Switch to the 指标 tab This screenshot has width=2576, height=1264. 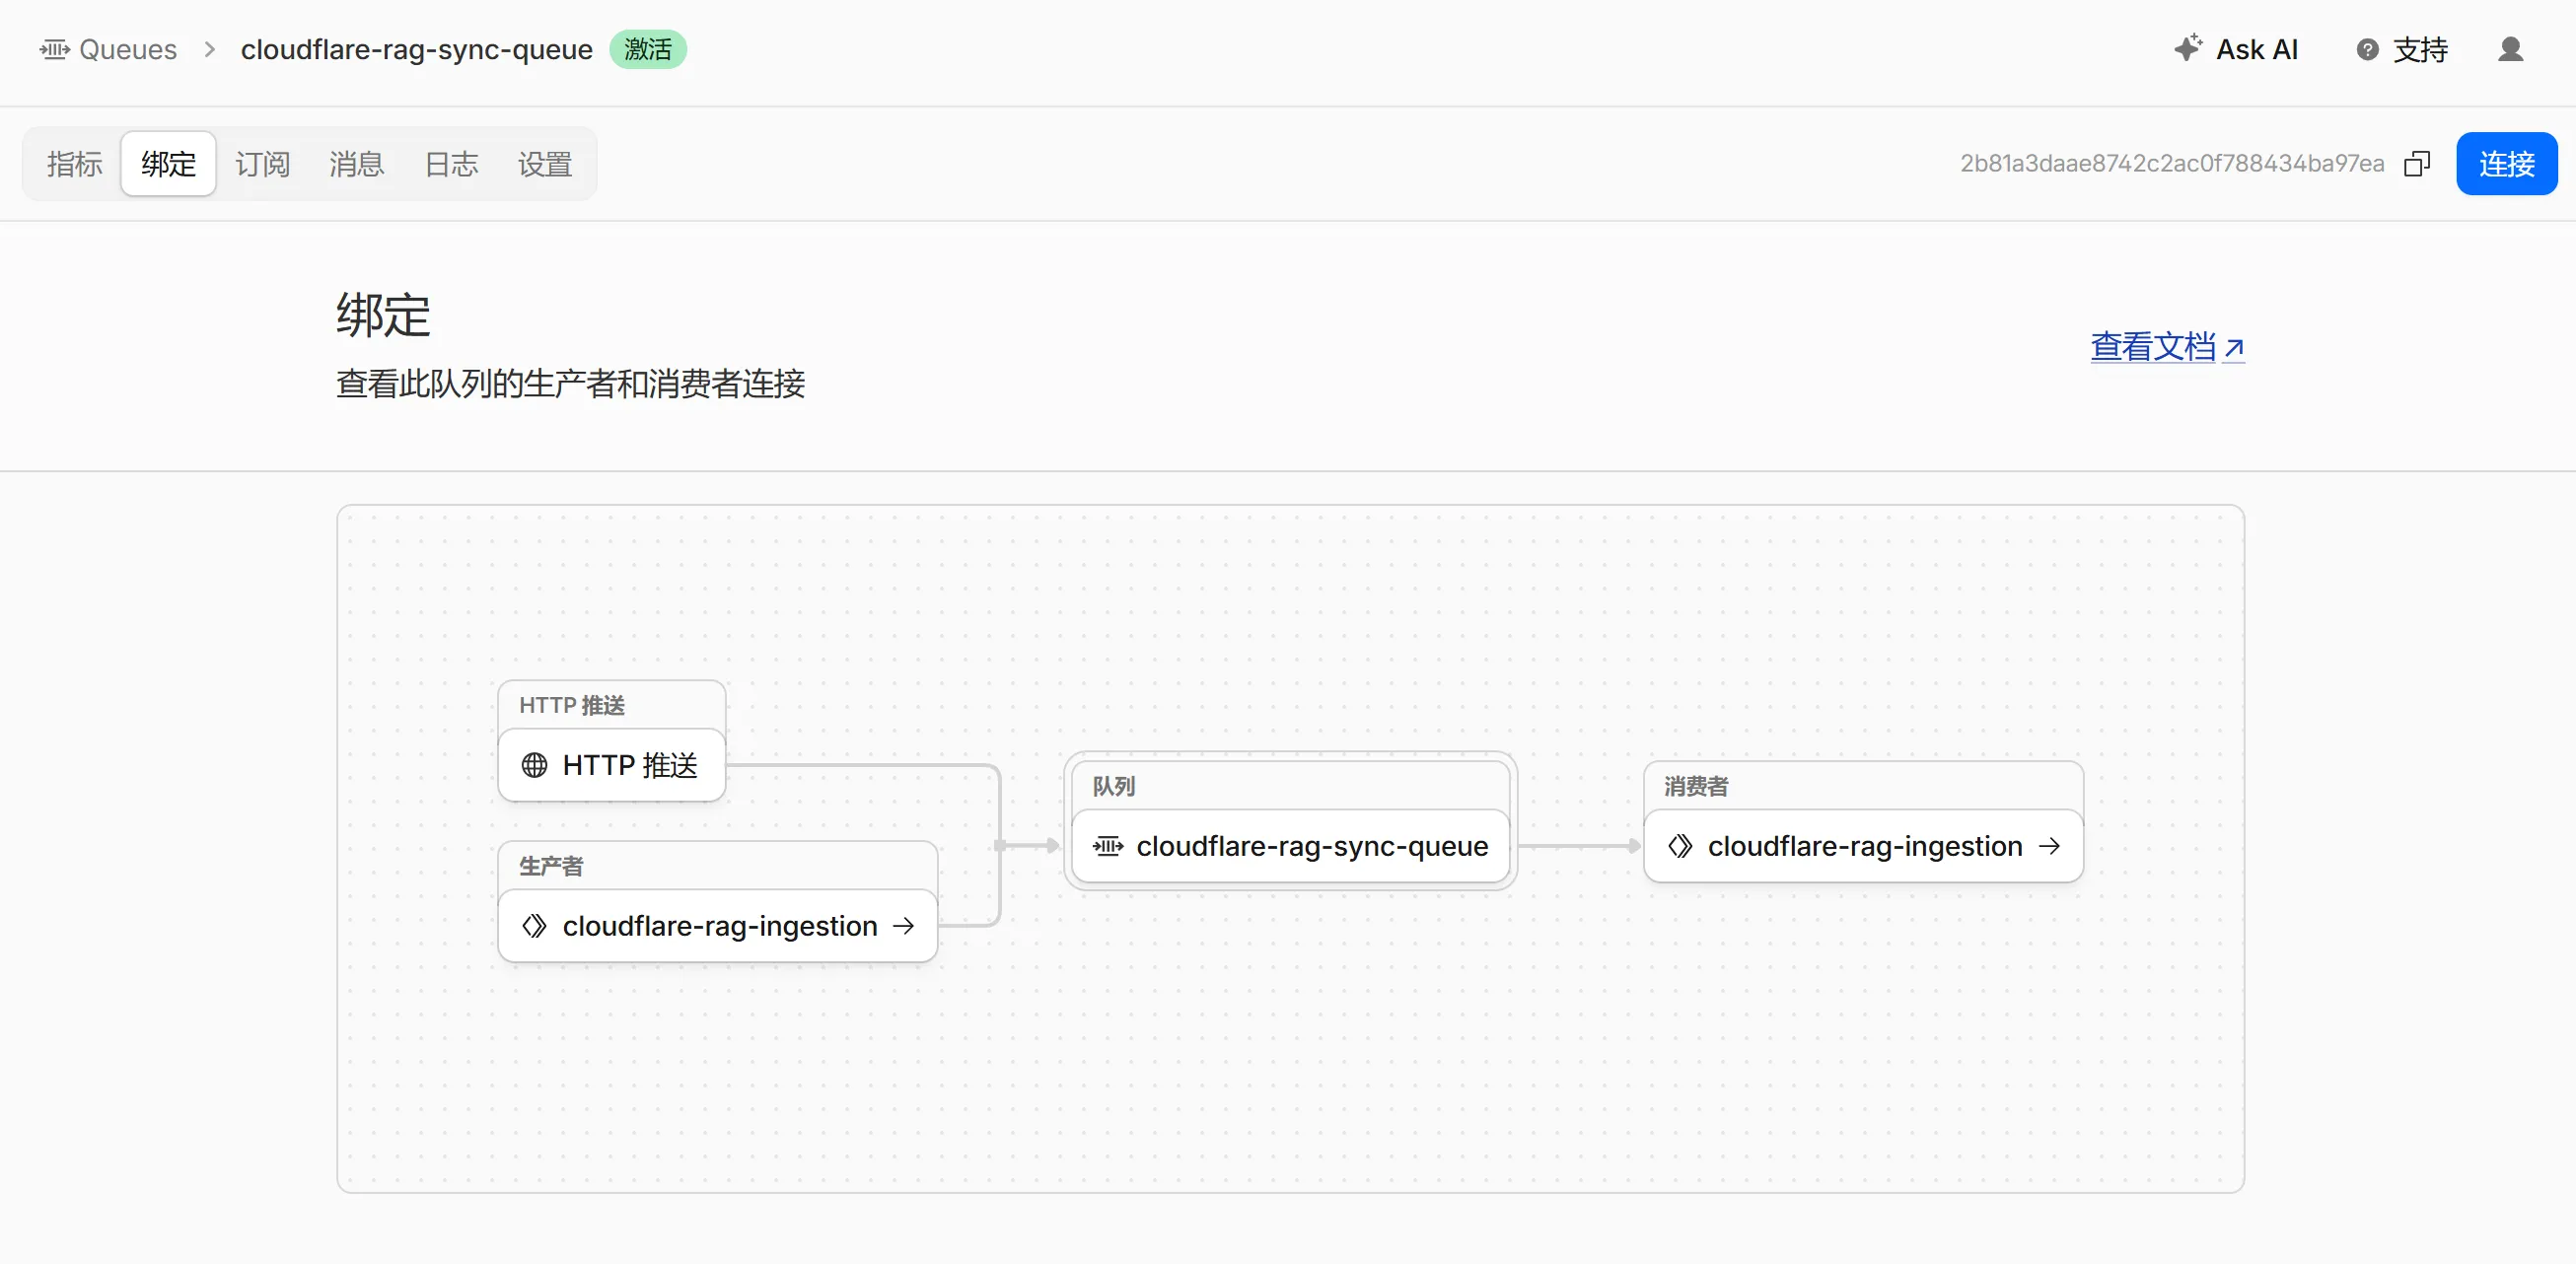point(74,163)
